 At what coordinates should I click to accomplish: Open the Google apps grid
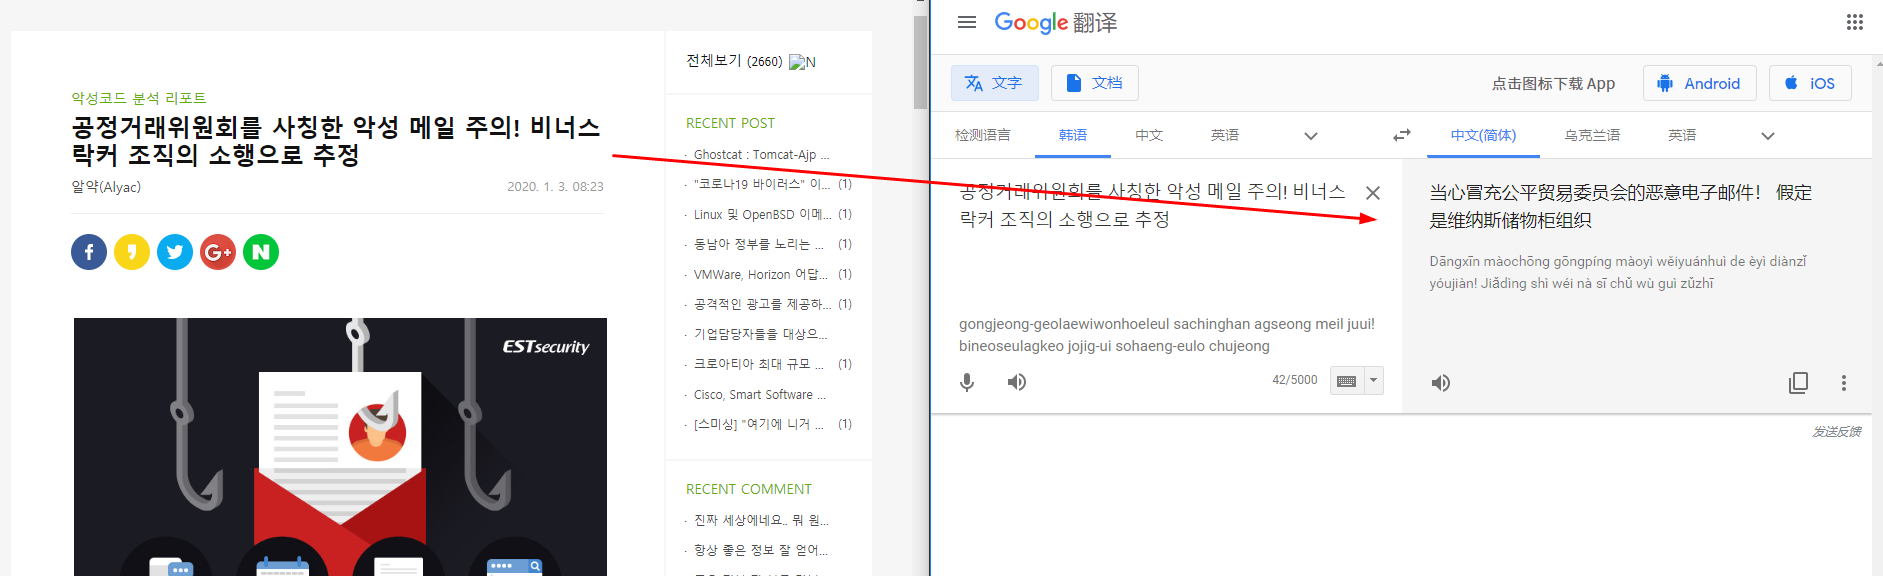pos(1854,22)
